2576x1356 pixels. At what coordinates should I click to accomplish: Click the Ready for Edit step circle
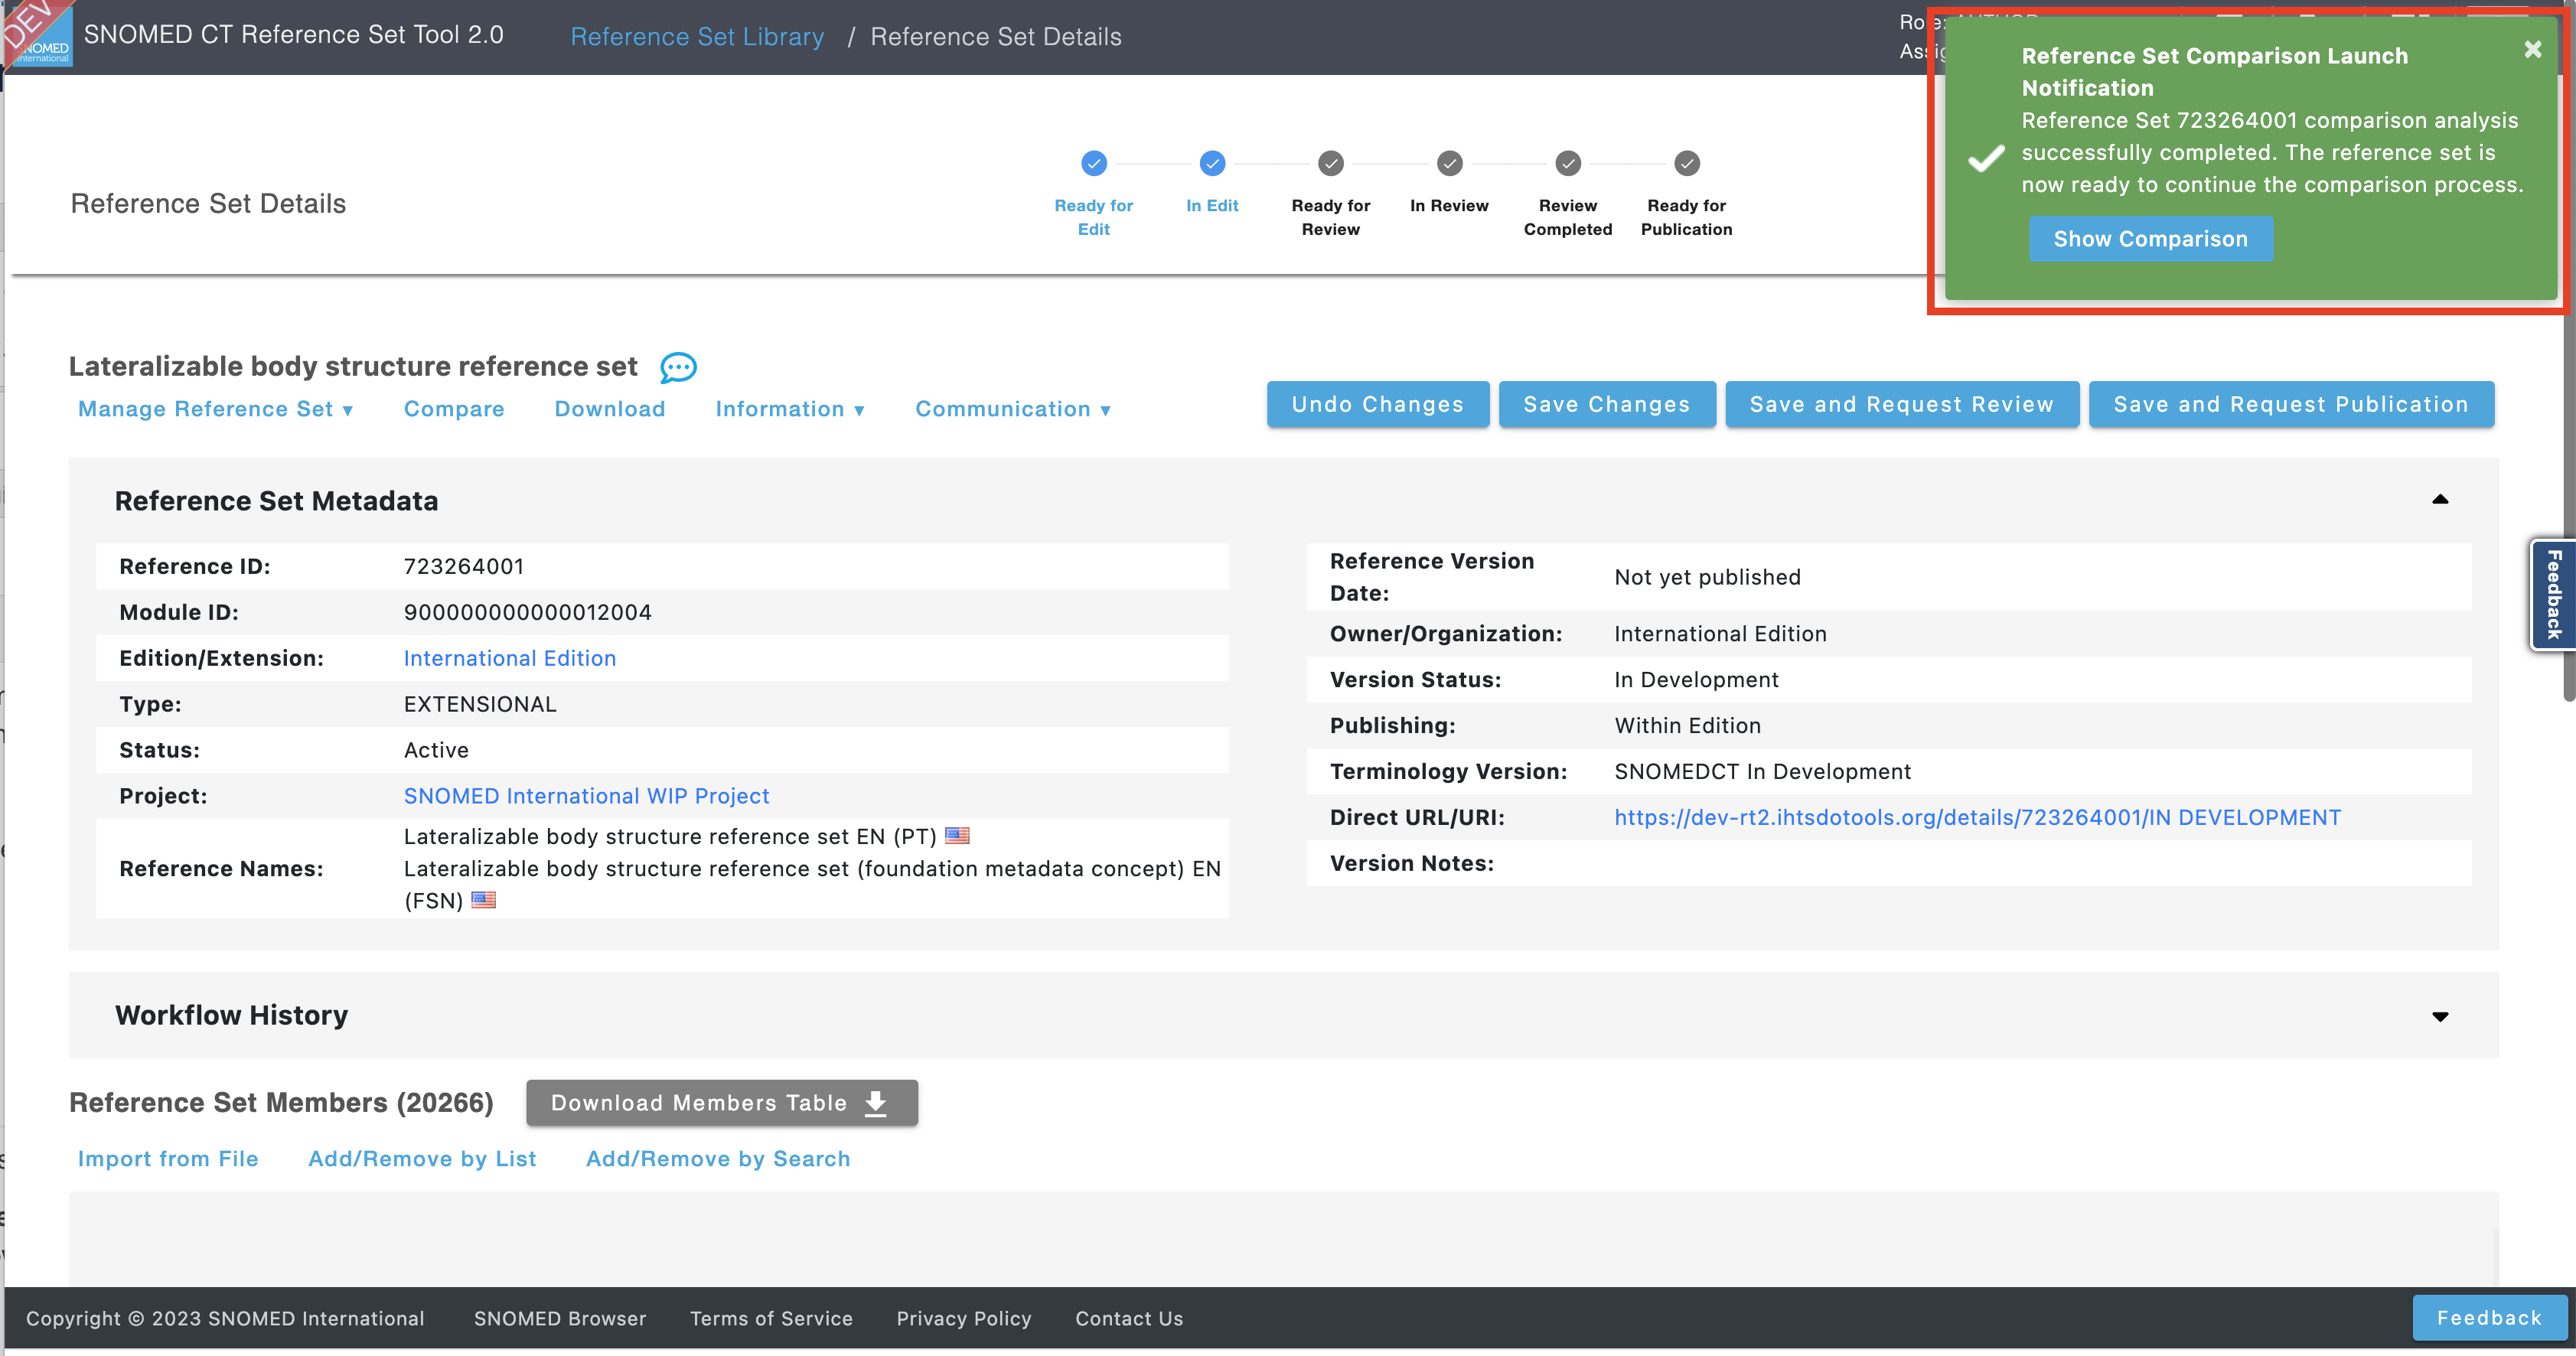tap(1094, 162)
